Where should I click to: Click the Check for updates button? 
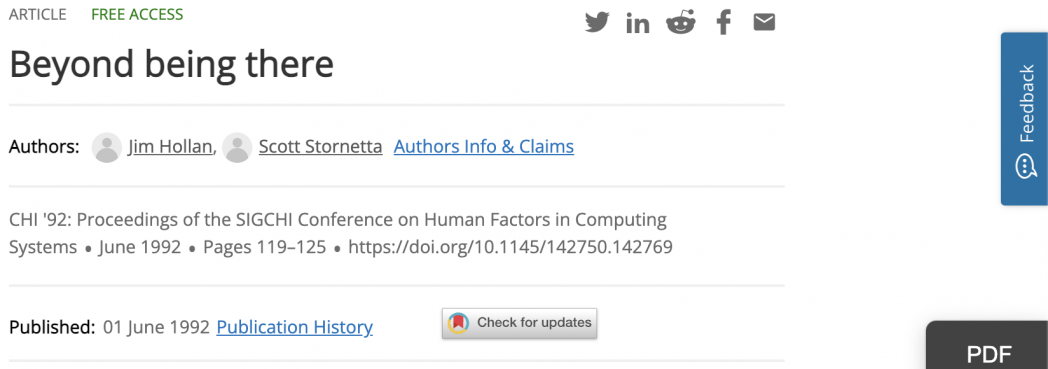click(519, 324)
